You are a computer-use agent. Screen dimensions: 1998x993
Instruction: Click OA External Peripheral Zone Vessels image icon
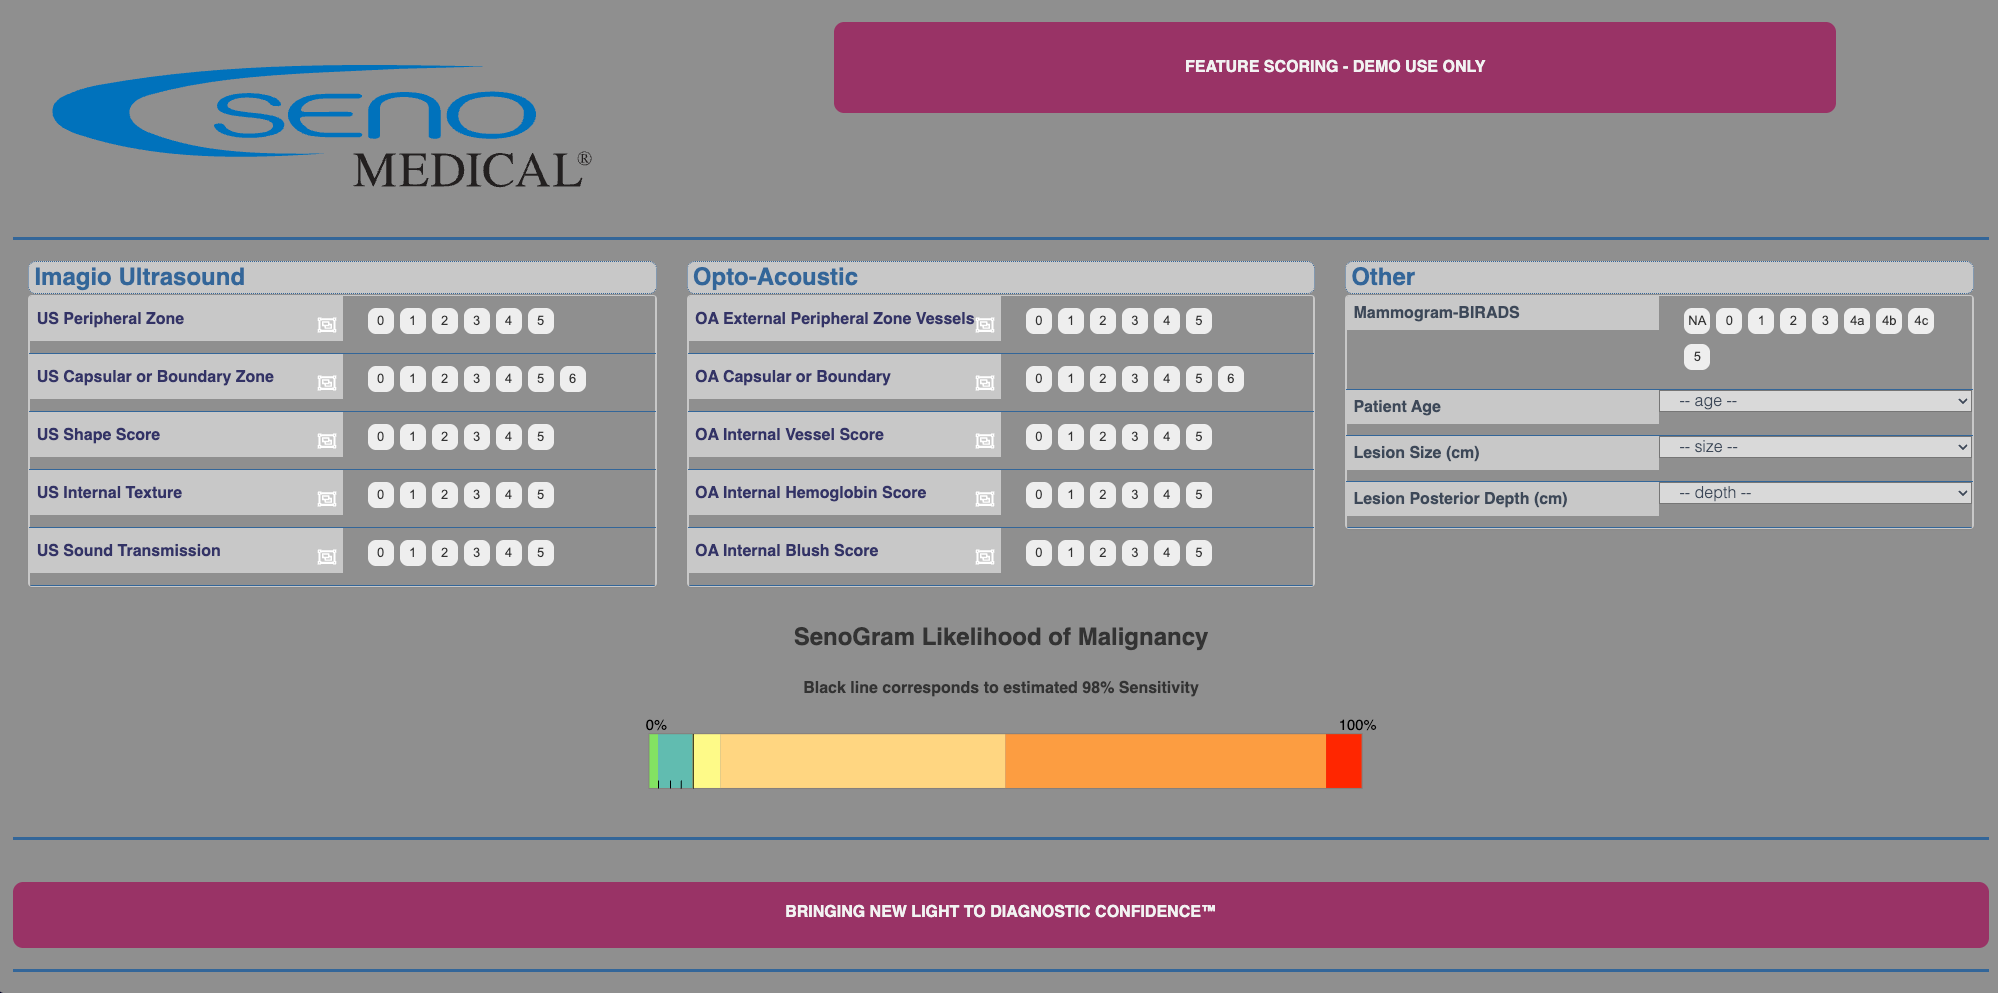(985, 325)
